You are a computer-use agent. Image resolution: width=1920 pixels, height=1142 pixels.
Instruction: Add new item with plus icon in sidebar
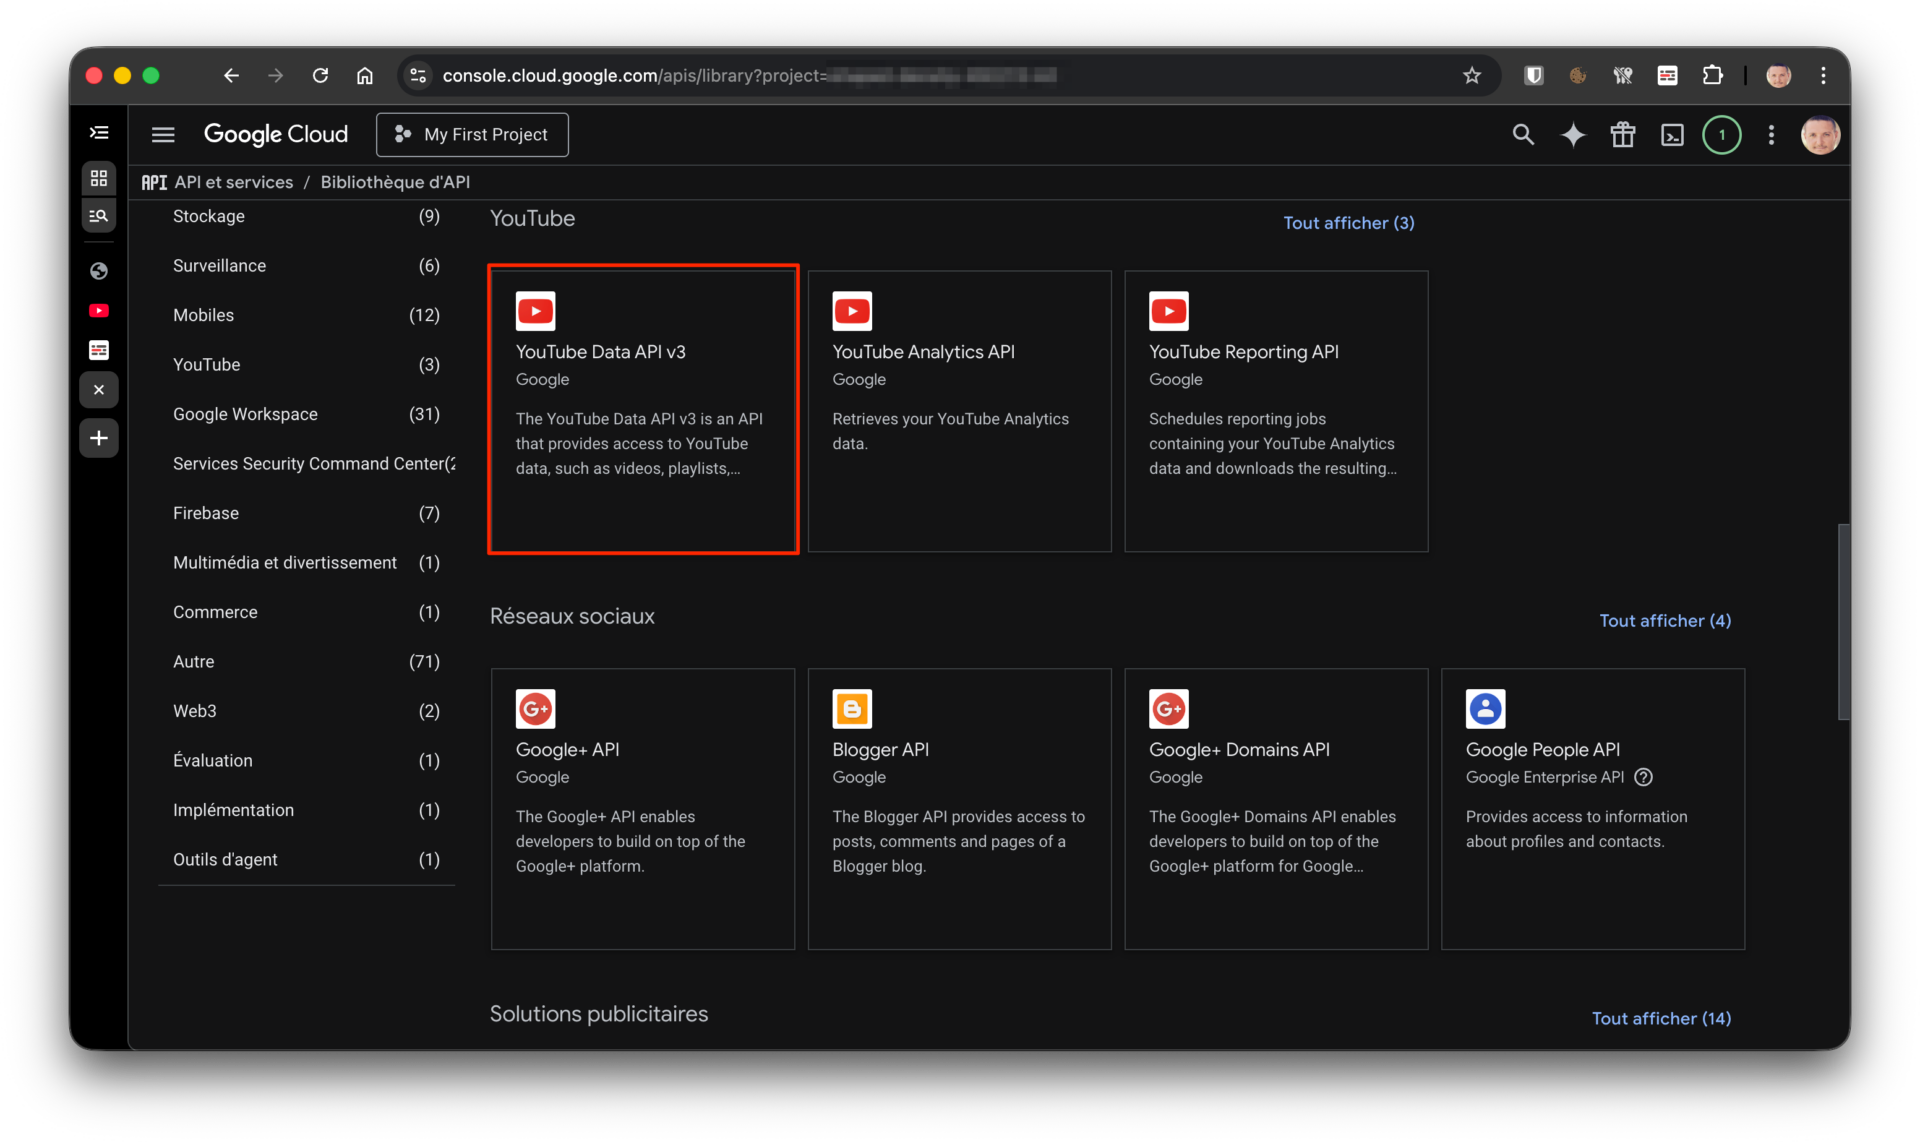tap(99, 438)
